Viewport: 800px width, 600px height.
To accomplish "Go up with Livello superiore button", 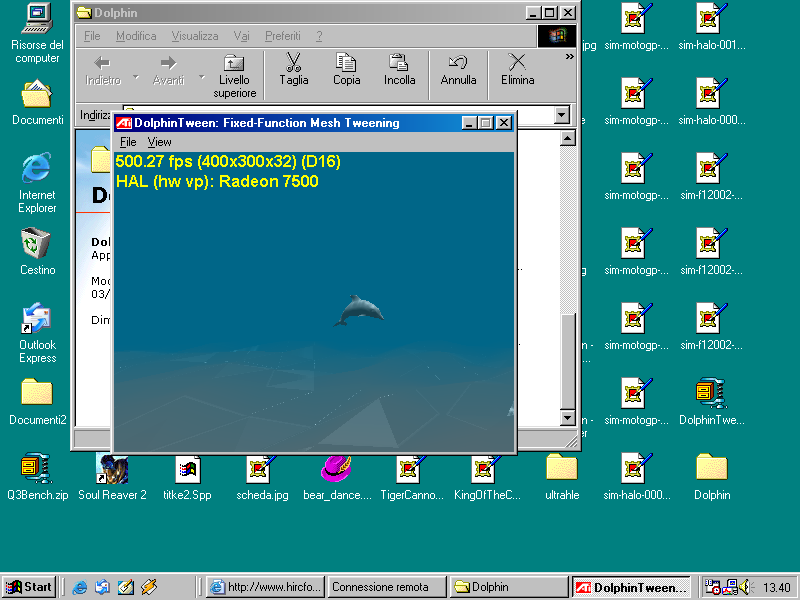I will 234,76.
